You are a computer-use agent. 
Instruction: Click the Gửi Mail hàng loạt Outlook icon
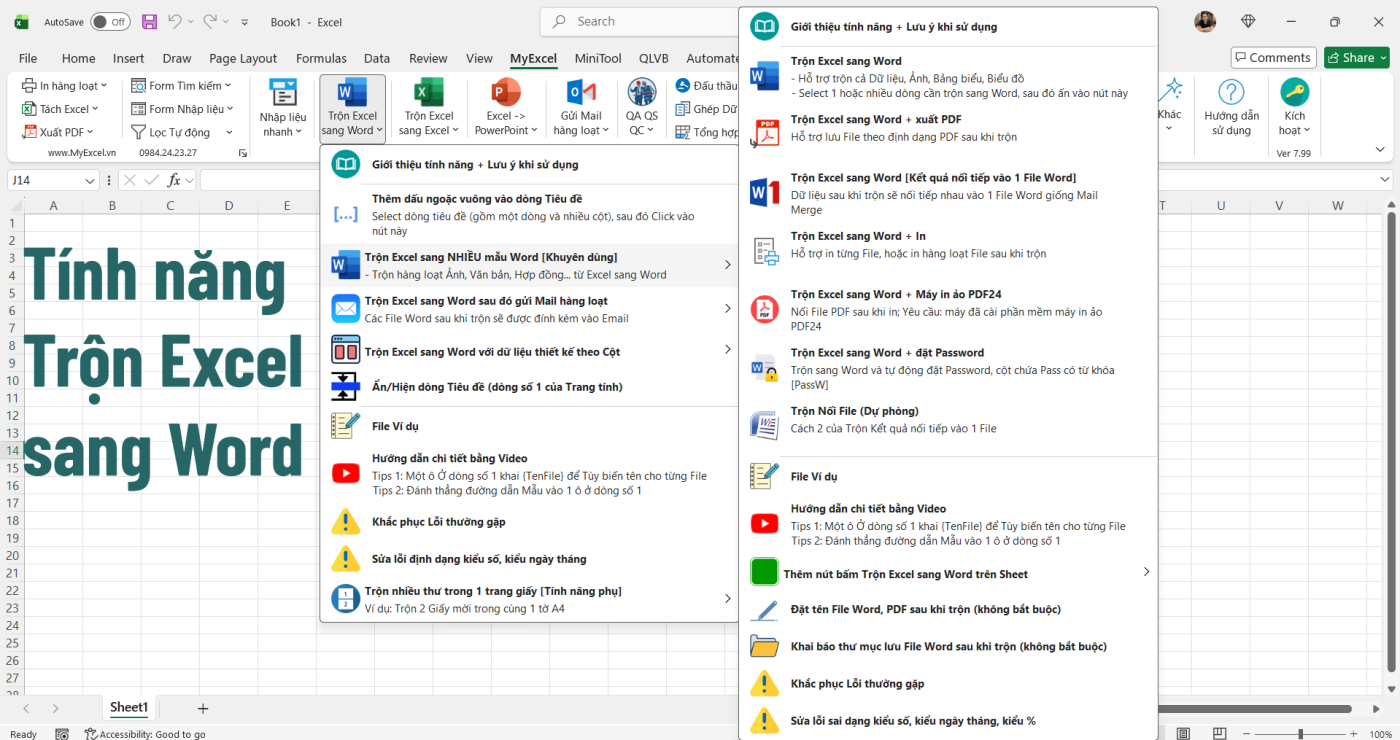click(x=581, y=93)
